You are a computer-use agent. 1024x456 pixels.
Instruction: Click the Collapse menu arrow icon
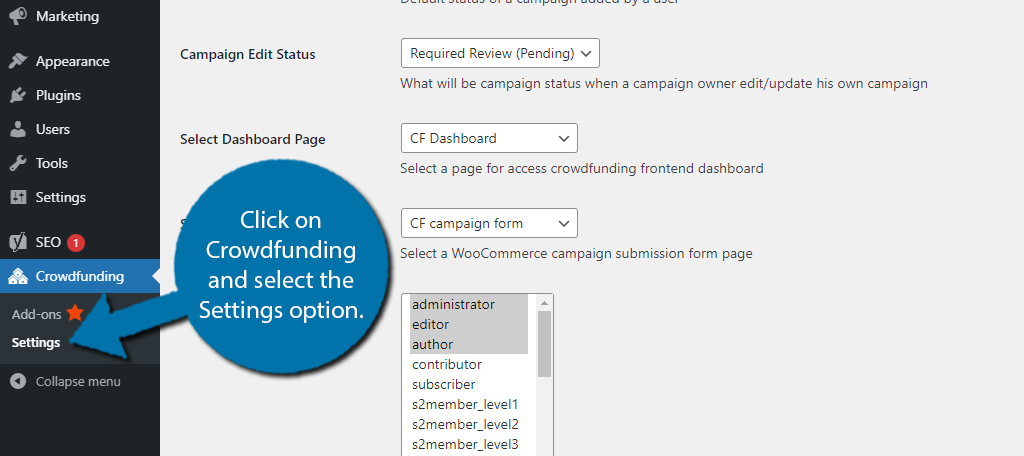[18, 382]
